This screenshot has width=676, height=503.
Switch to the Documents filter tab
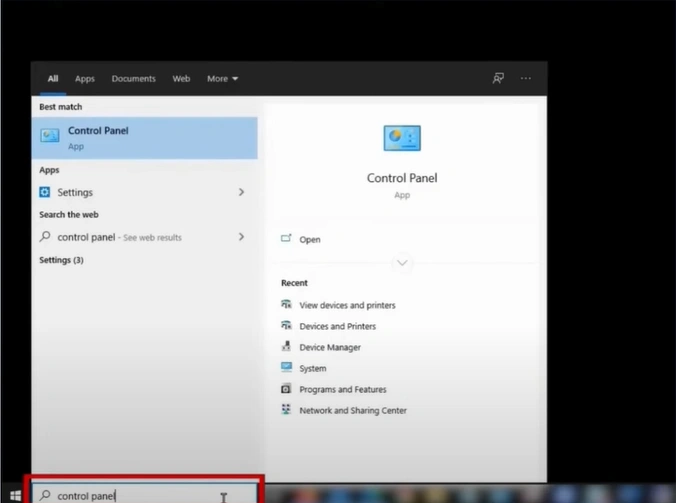pos(133,78)
